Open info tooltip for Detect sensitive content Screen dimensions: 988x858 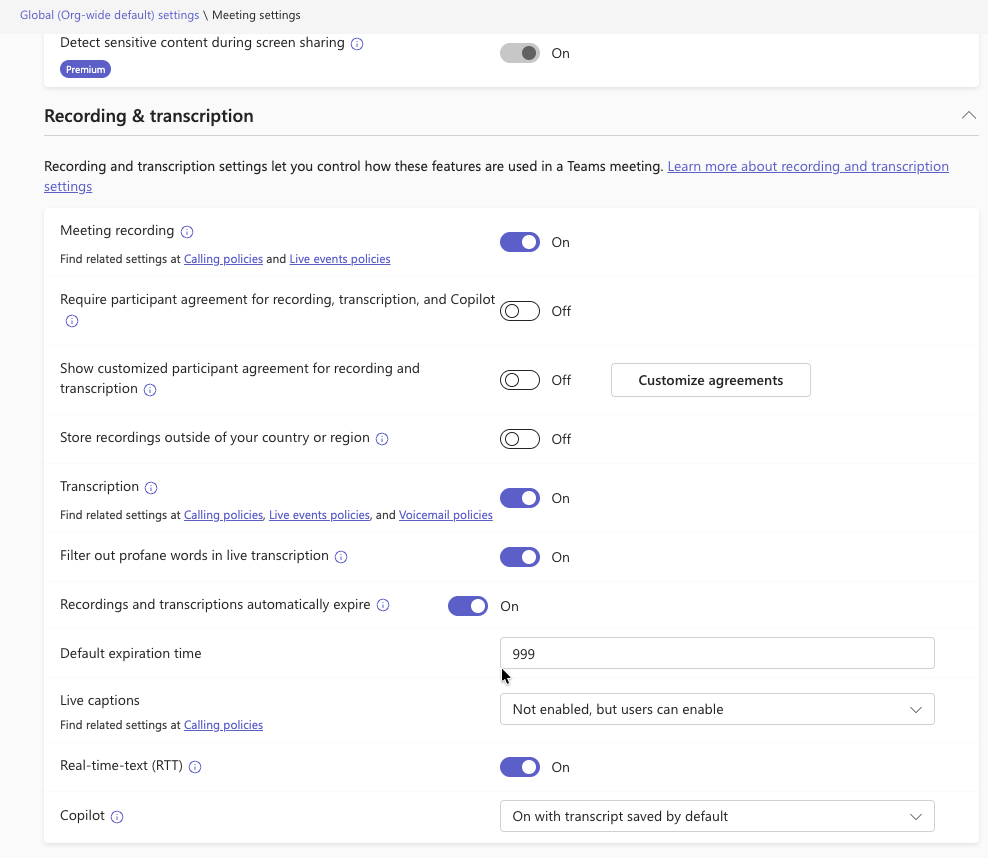click(x=357, y=43)
